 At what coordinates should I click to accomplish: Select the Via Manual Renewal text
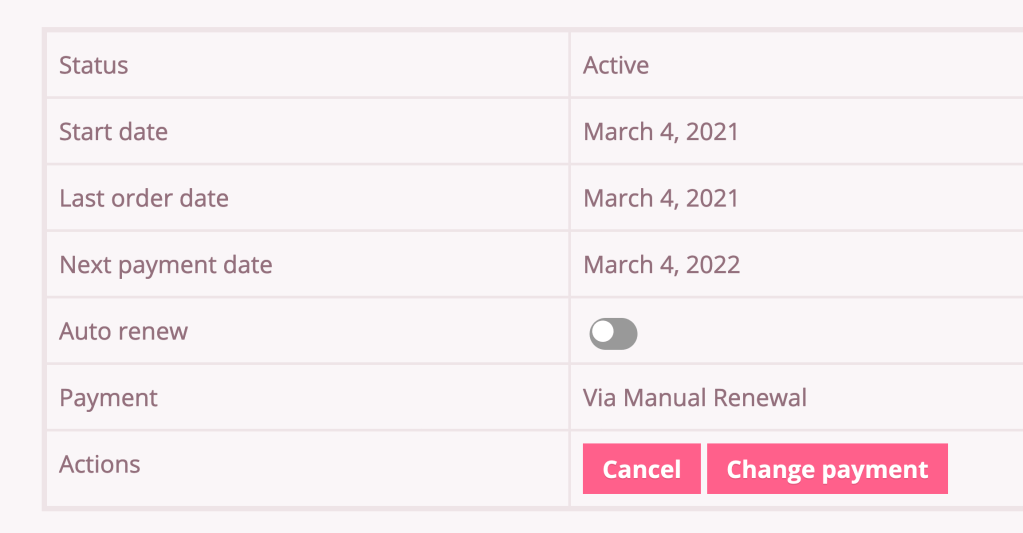click(695, 398)
